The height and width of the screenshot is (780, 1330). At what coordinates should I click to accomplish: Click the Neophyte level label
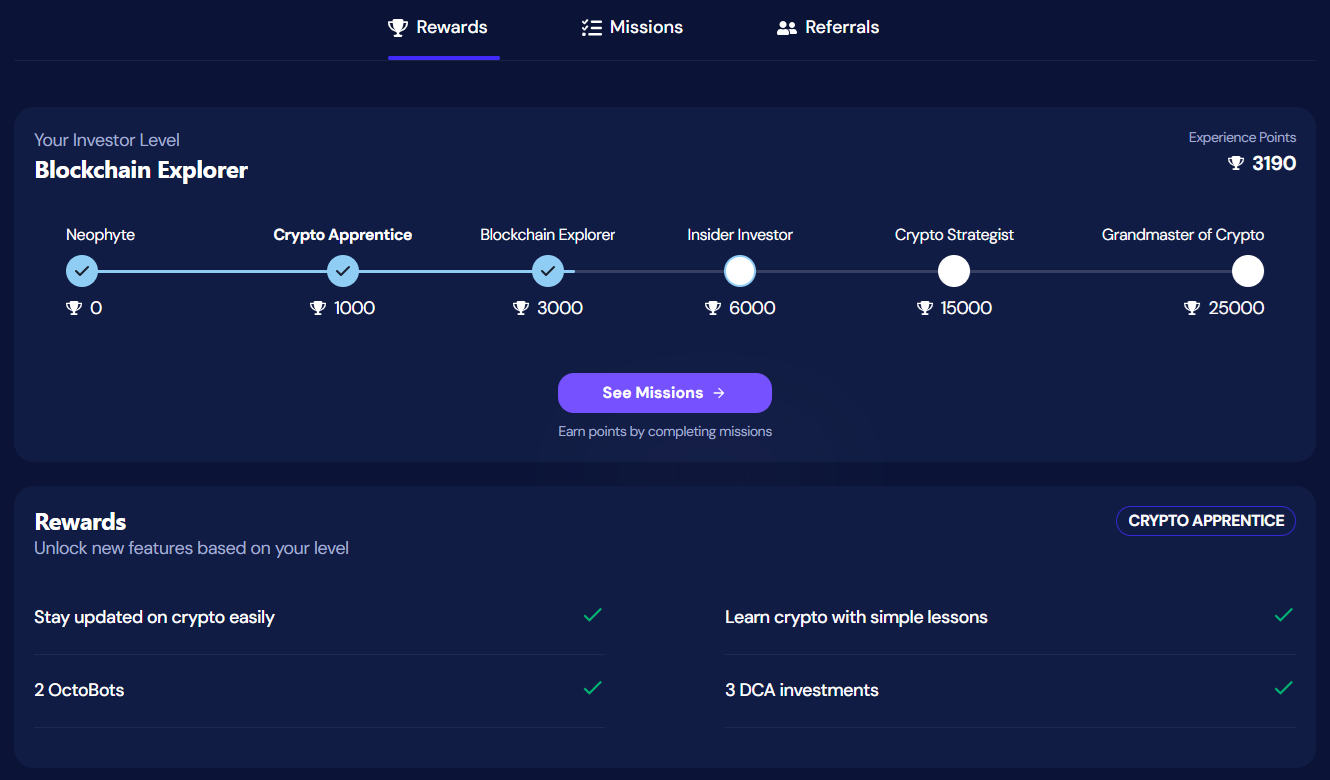pyautogui.click(x=100, y=235)
